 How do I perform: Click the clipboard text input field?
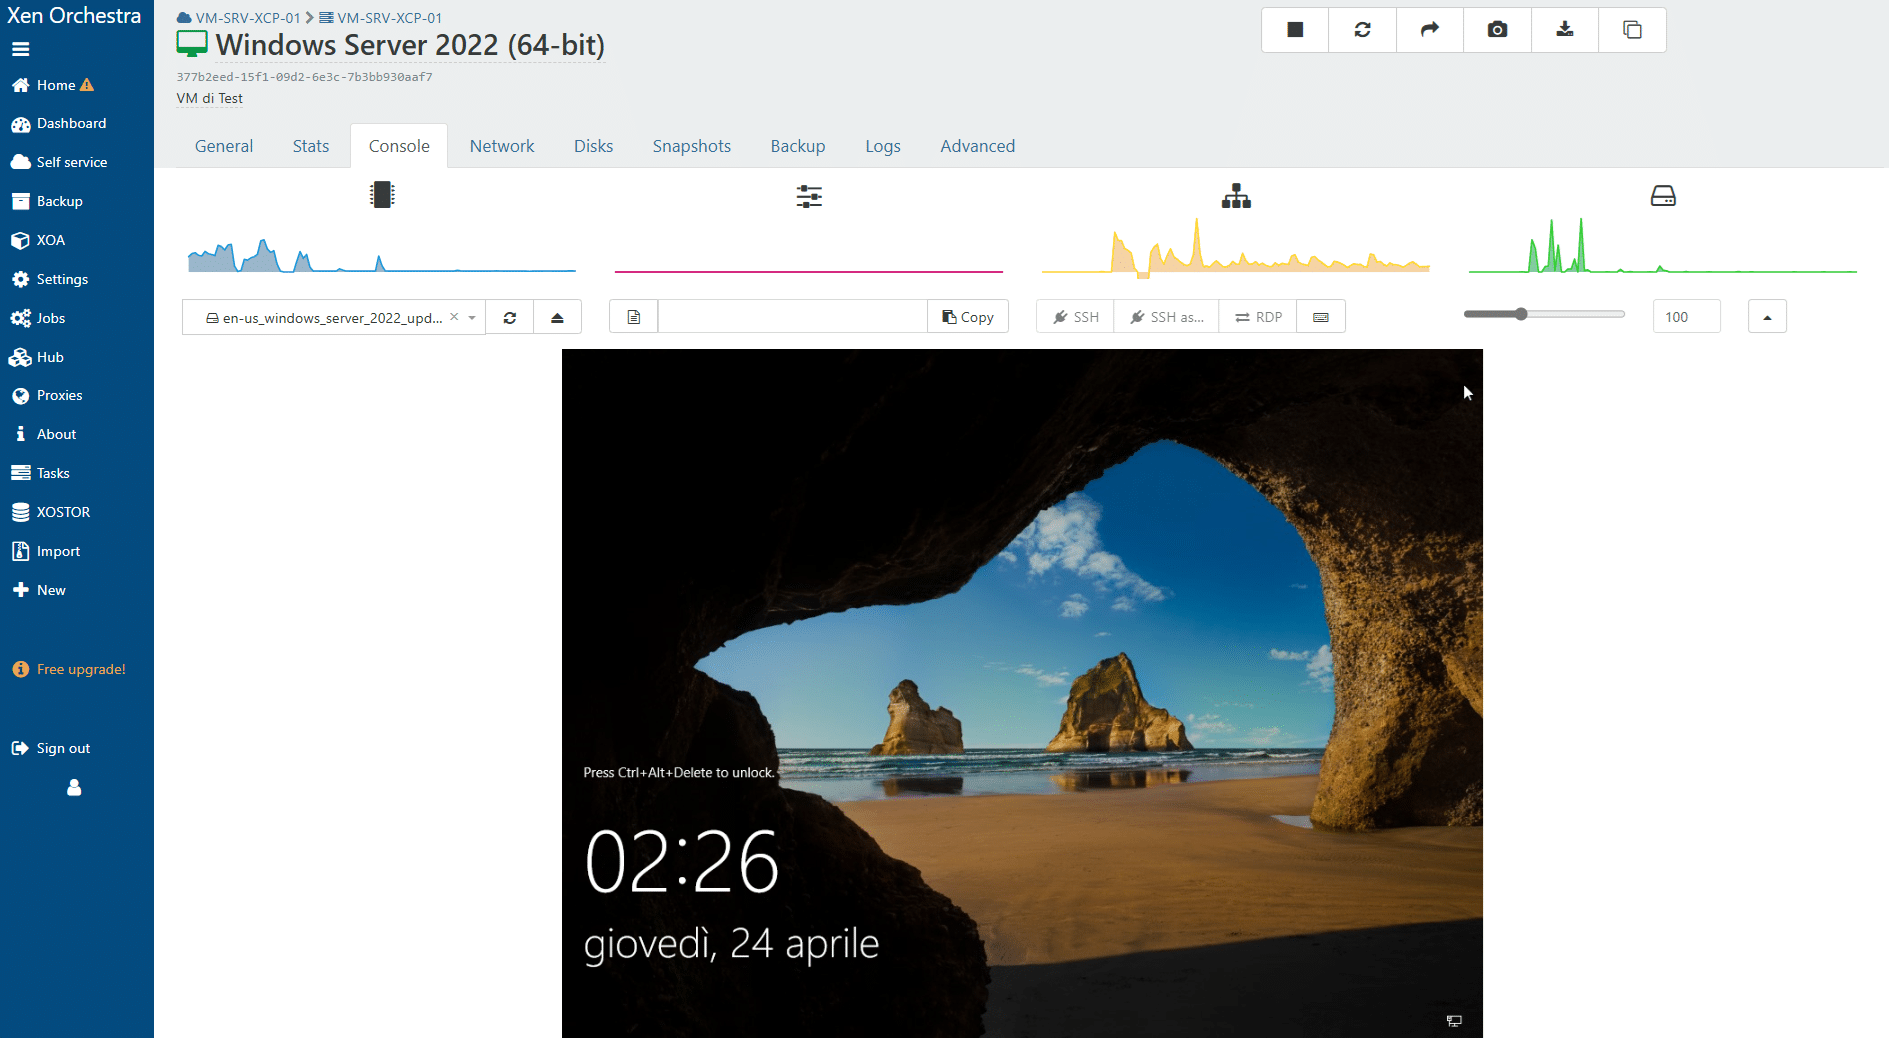792,317
